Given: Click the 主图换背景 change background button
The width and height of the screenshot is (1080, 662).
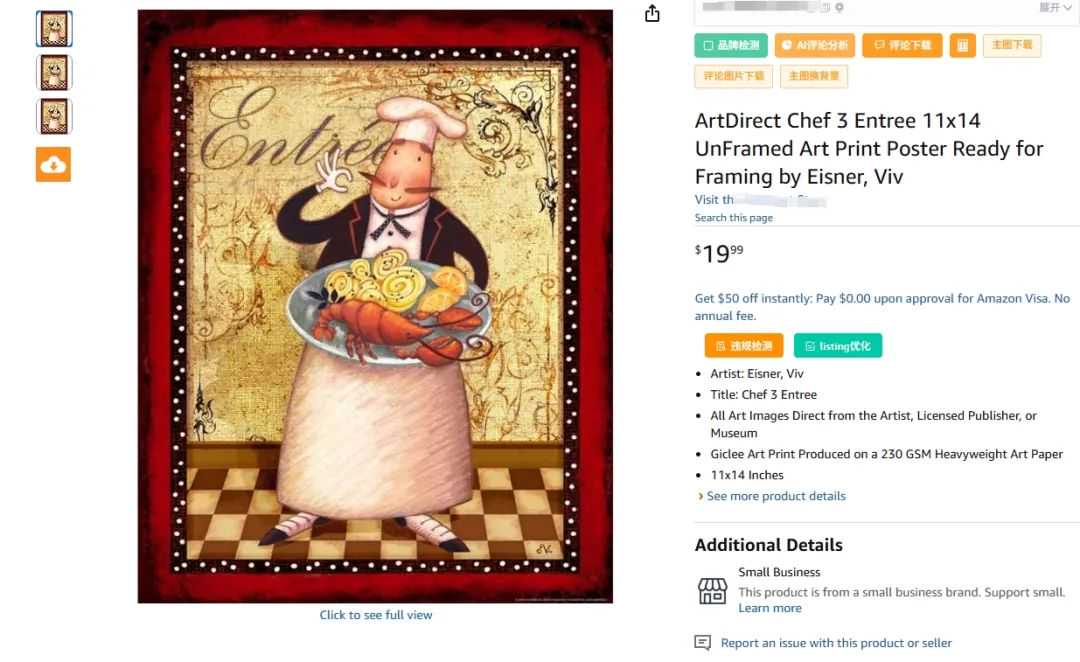Looking at the screenshot, I should (813, 76).
